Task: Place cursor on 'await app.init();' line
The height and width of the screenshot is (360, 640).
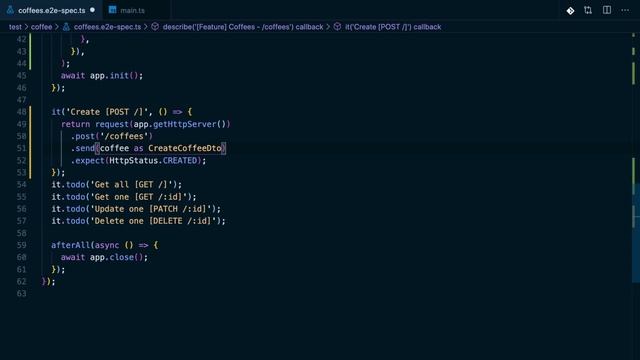Action: [102, 76]
